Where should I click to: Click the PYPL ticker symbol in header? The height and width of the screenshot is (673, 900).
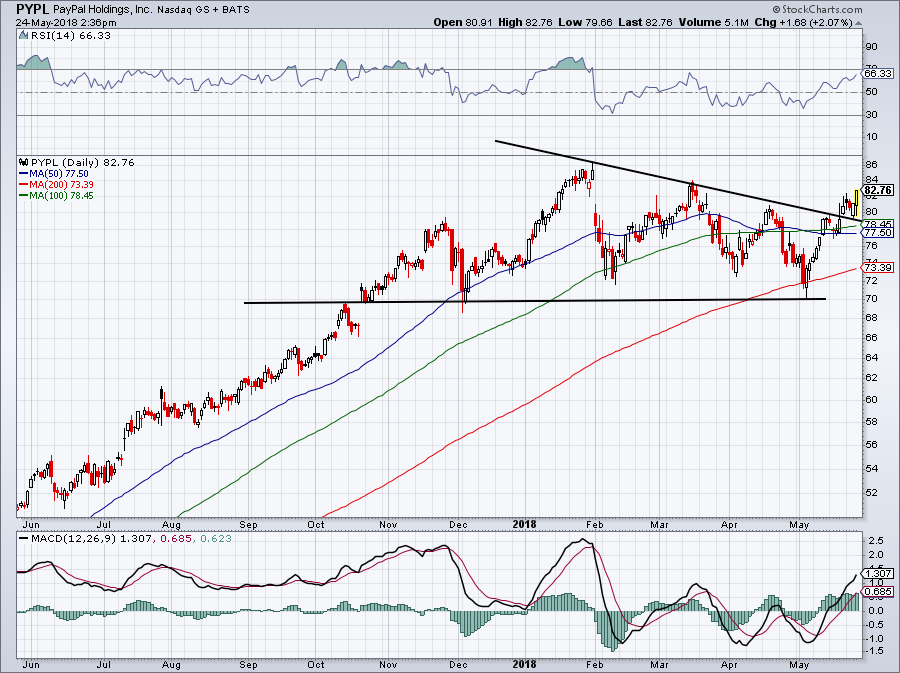32,9
